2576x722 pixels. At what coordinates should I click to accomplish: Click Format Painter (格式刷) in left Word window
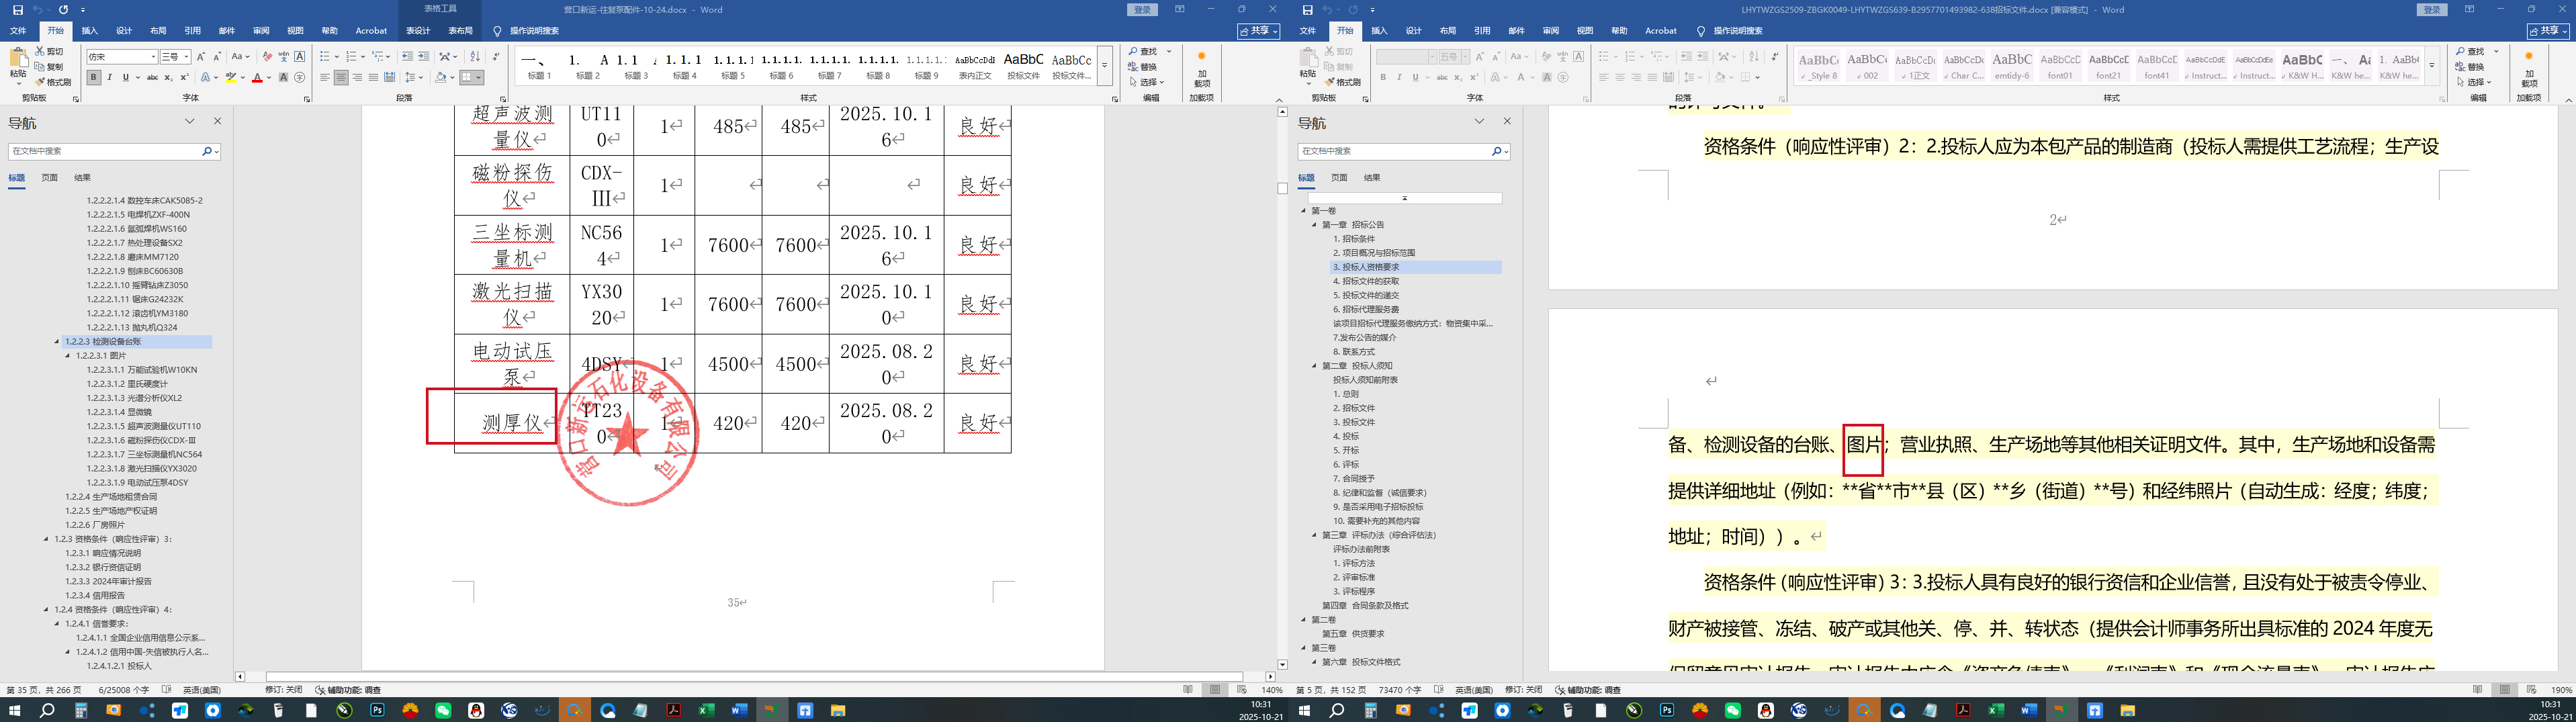53,82
